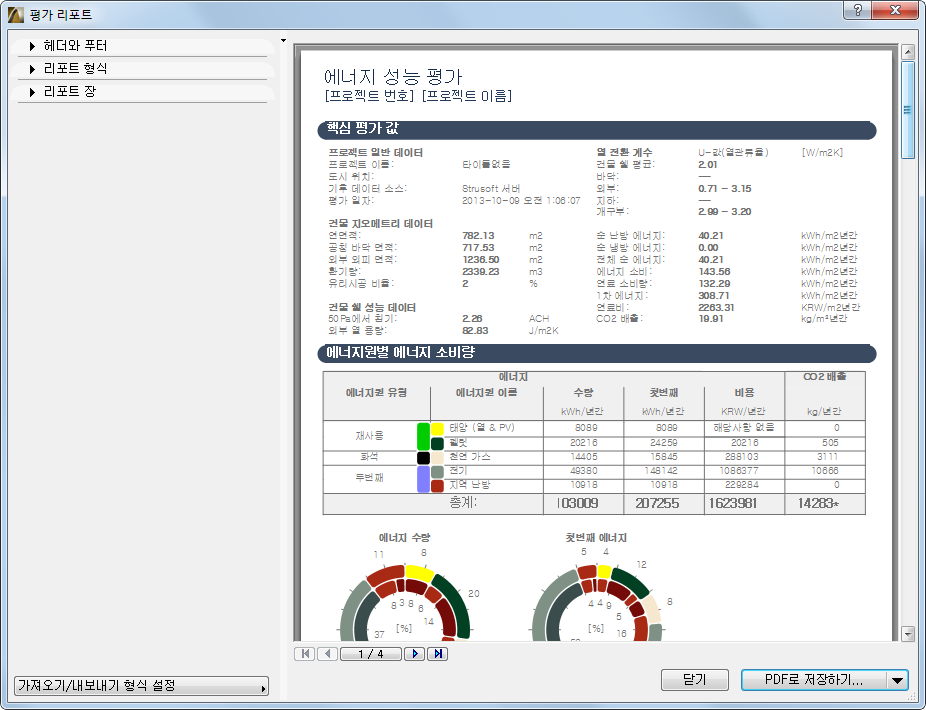Click the 에너지 수량 chart title

405,538
